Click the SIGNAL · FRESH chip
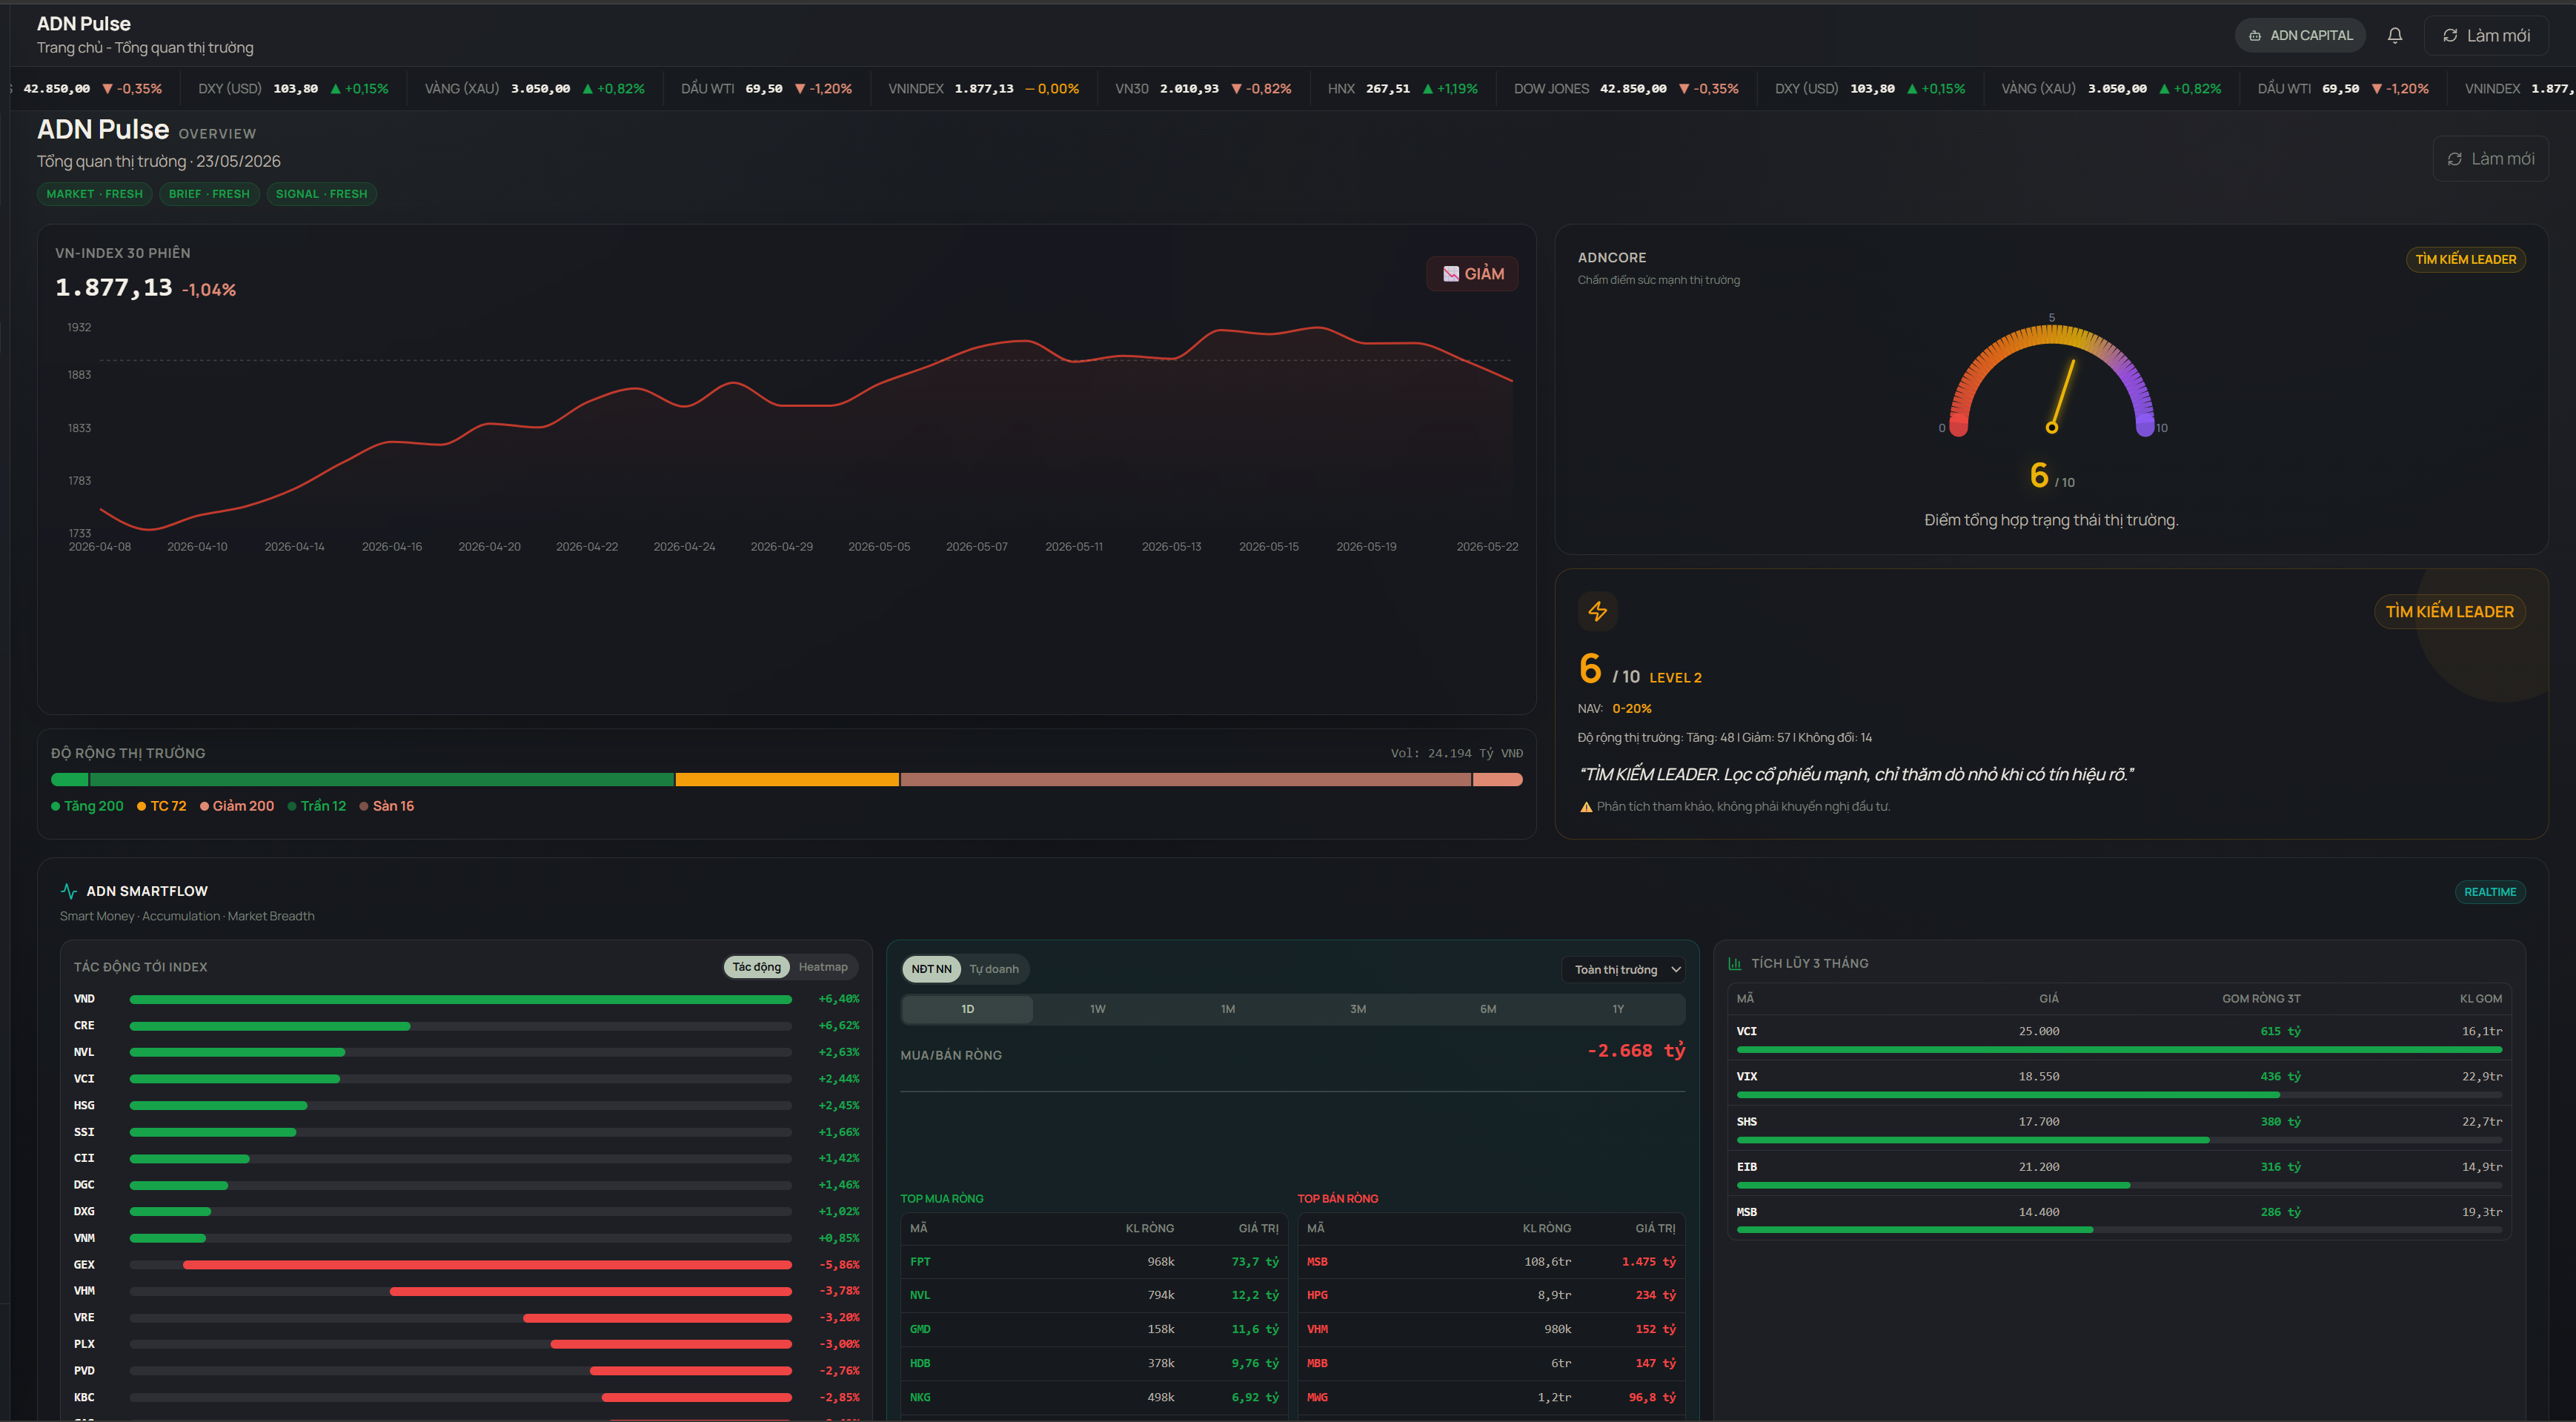2576x1422 pixels. click(x=321, y=194)
